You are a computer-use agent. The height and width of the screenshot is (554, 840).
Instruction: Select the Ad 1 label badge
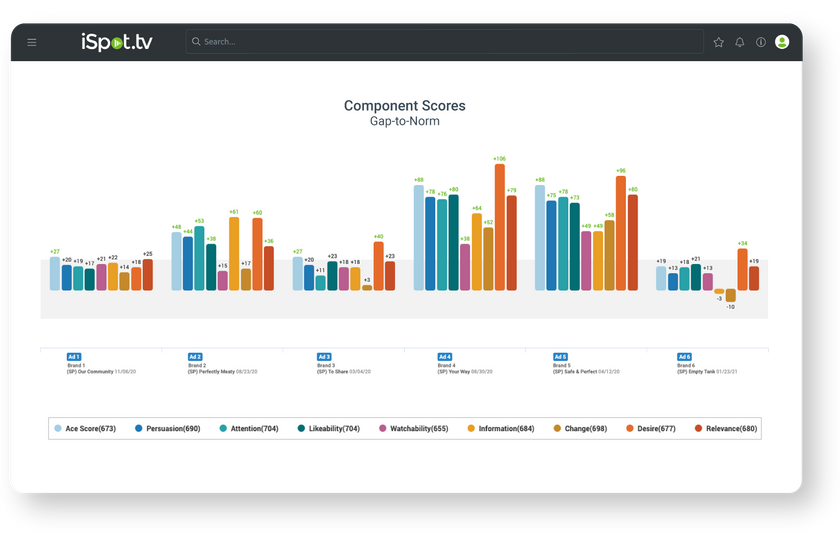[73, 357]
